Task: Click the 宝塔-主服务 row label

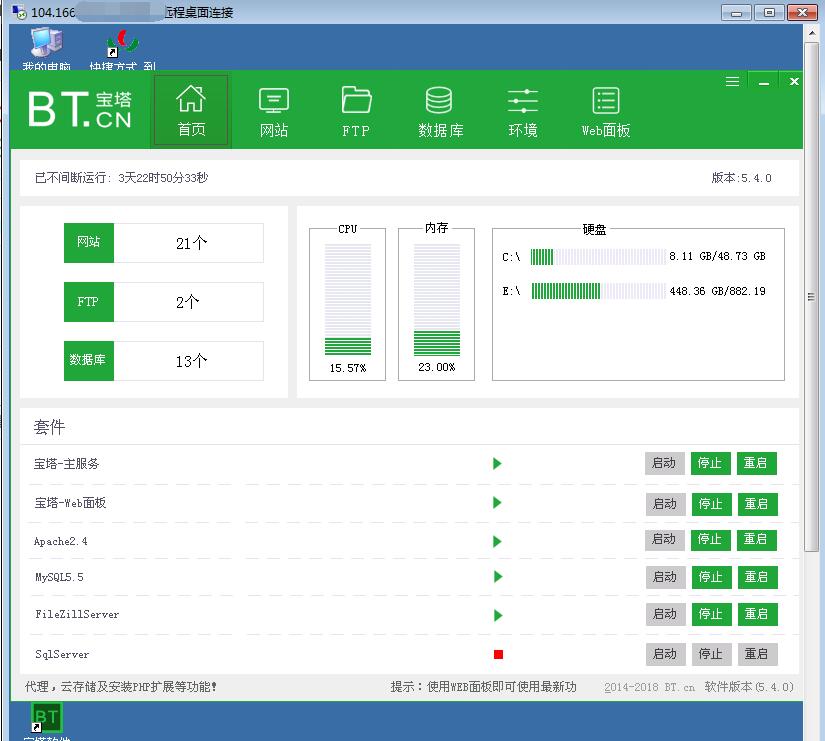Action: [66, 464]
